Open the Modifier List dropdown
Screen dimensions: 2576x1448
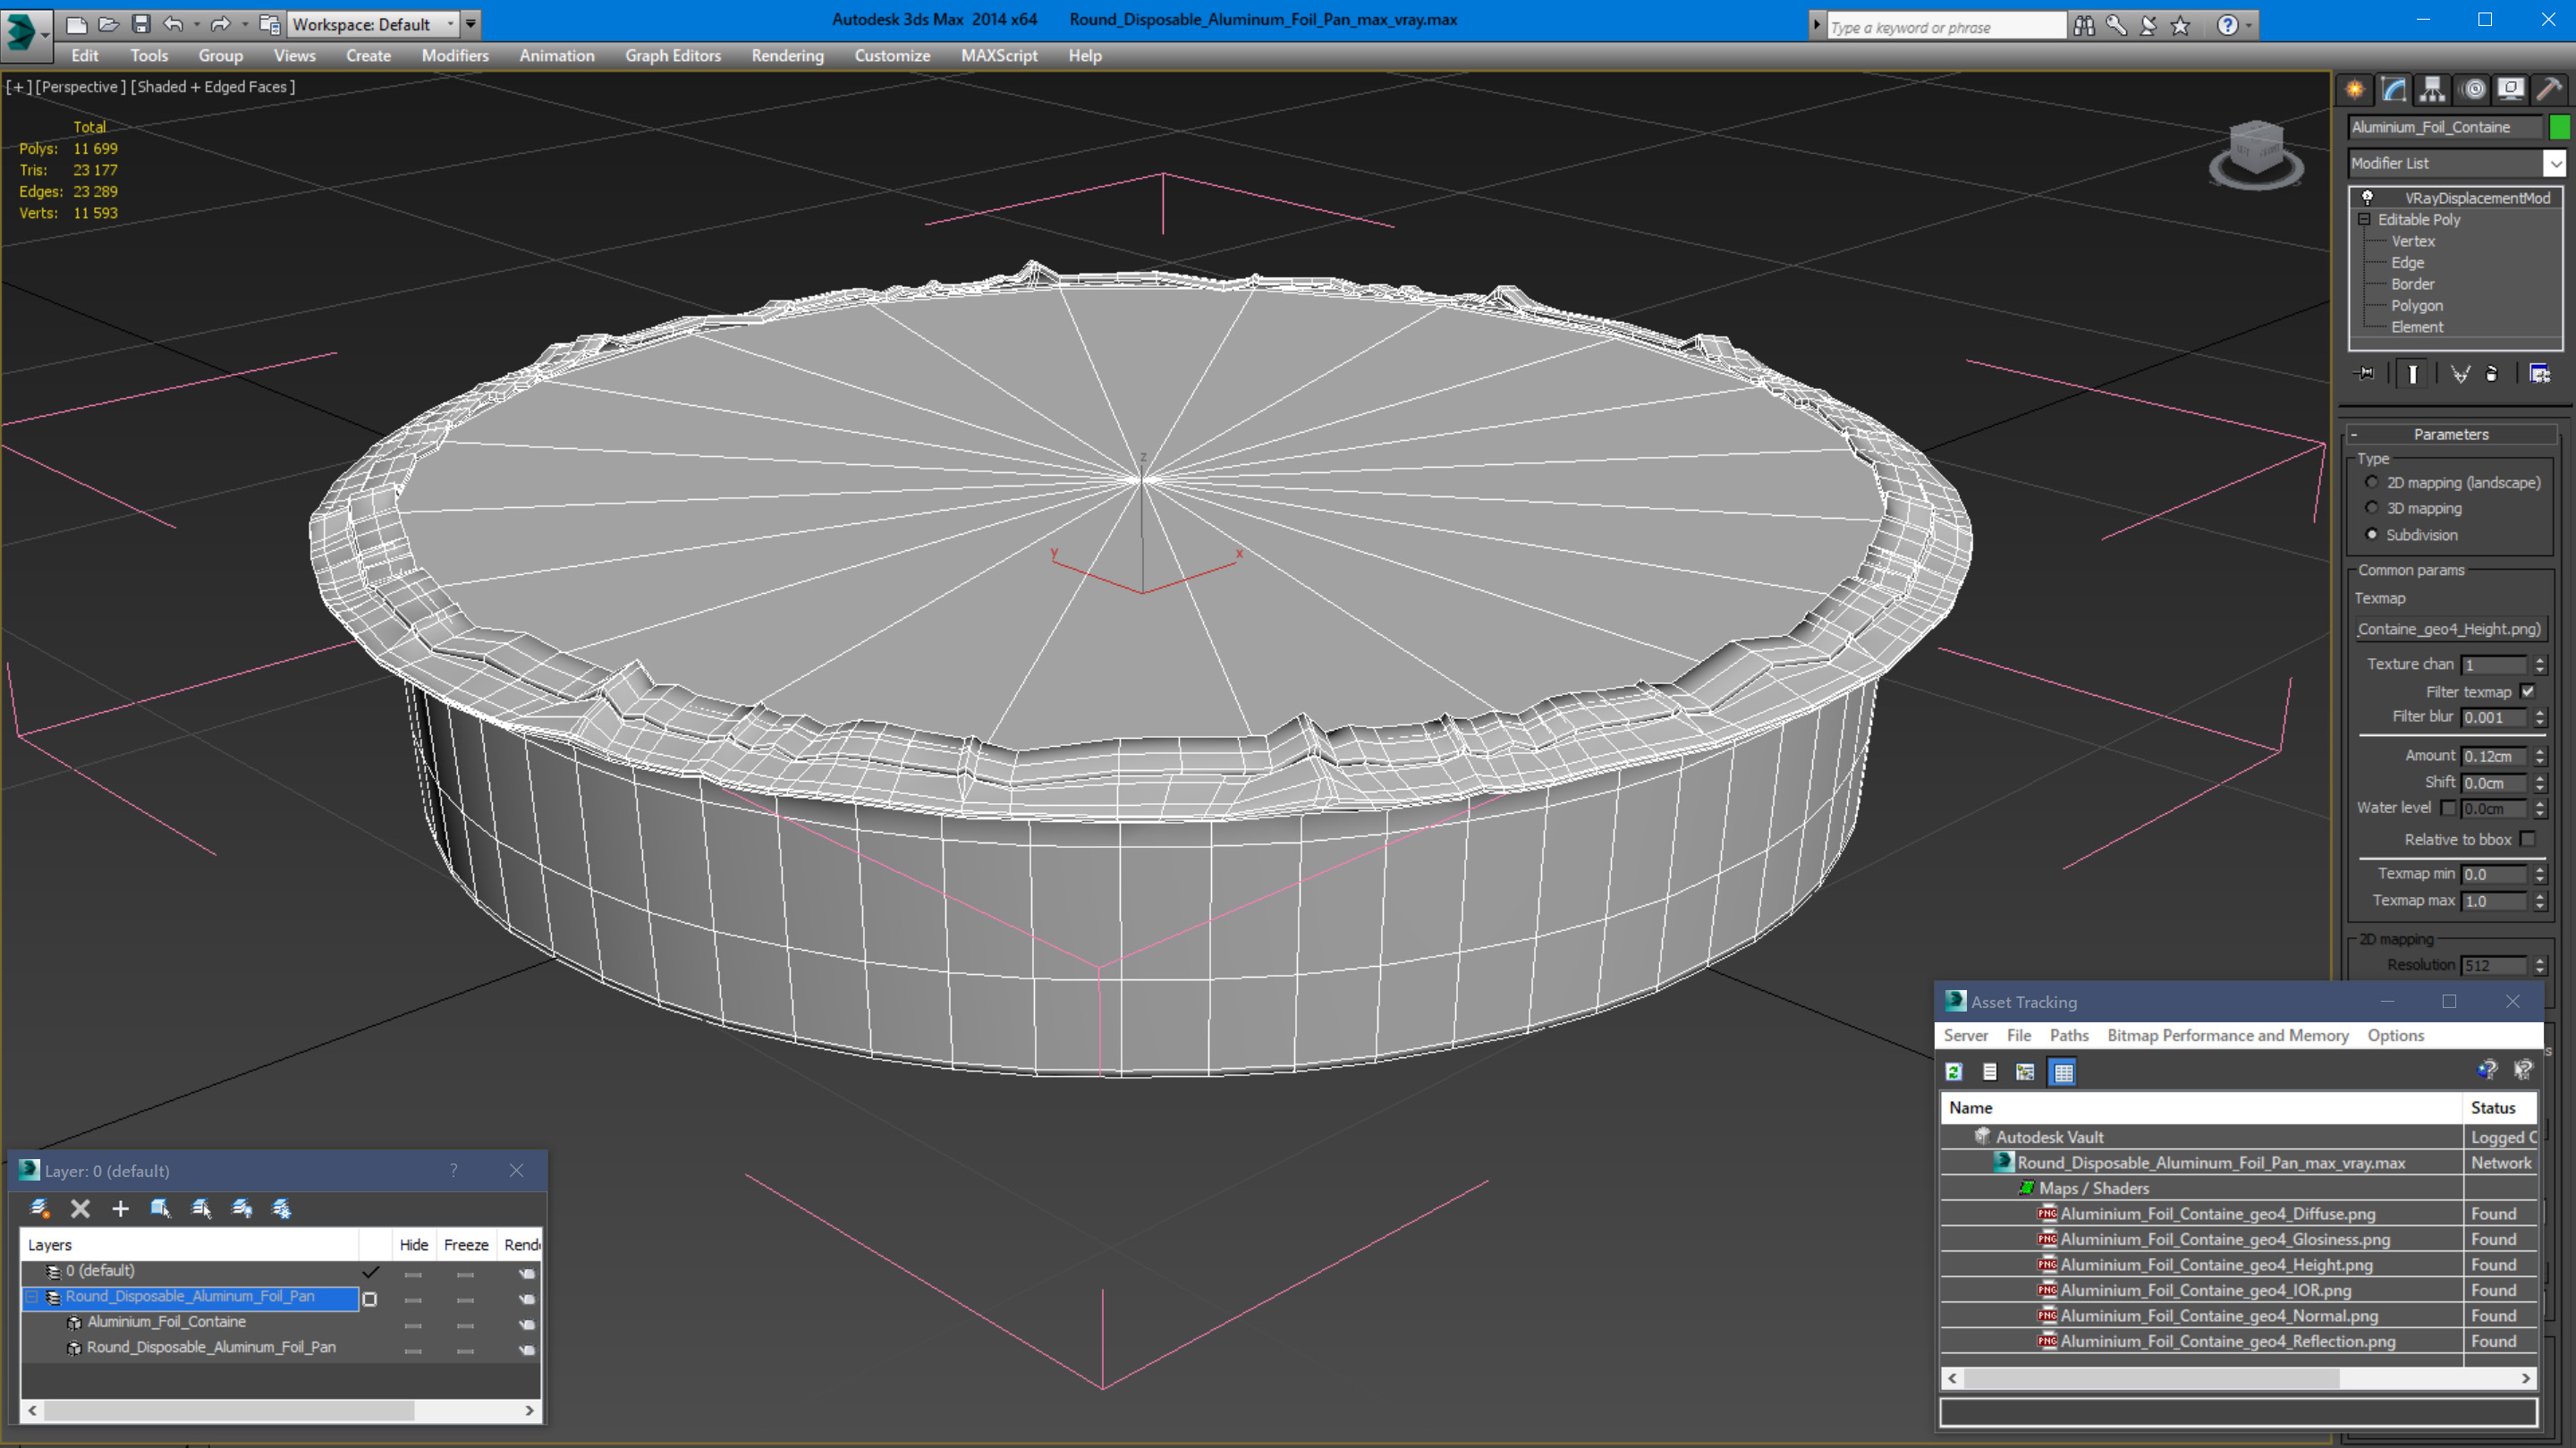[x=2554, y=163]
